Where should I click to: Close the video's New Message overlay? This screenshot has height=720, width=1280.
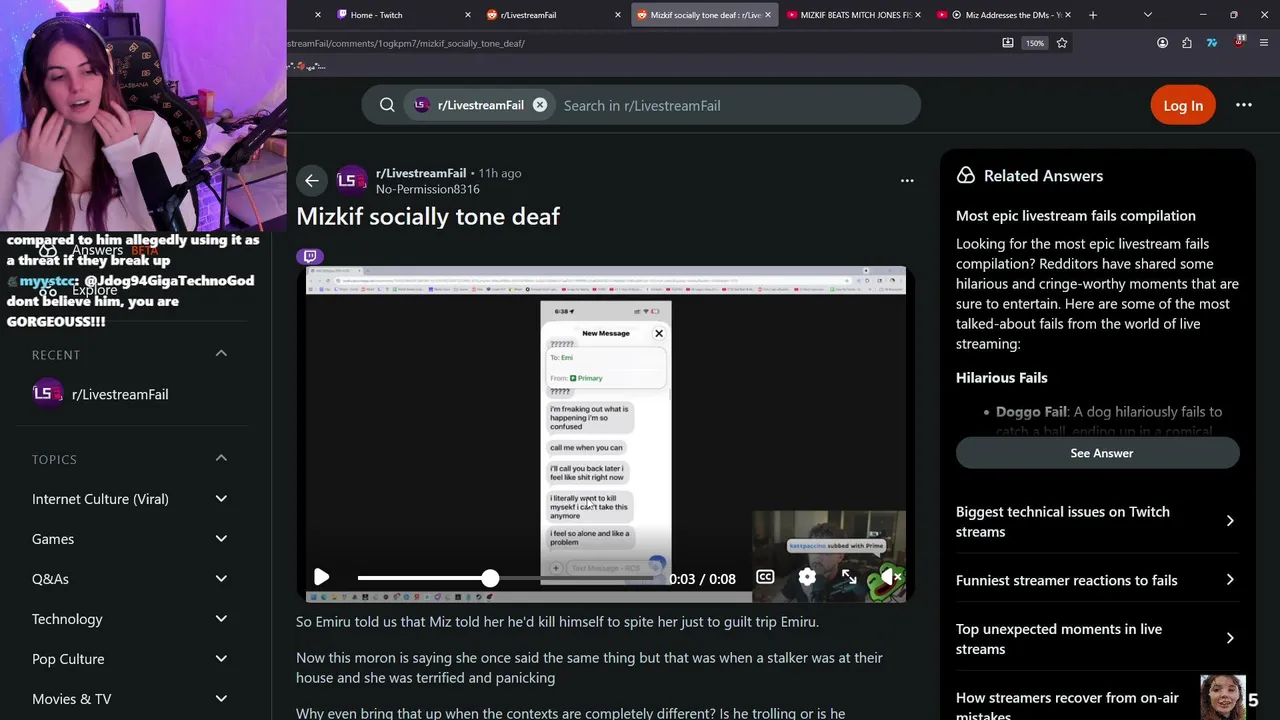658,333
